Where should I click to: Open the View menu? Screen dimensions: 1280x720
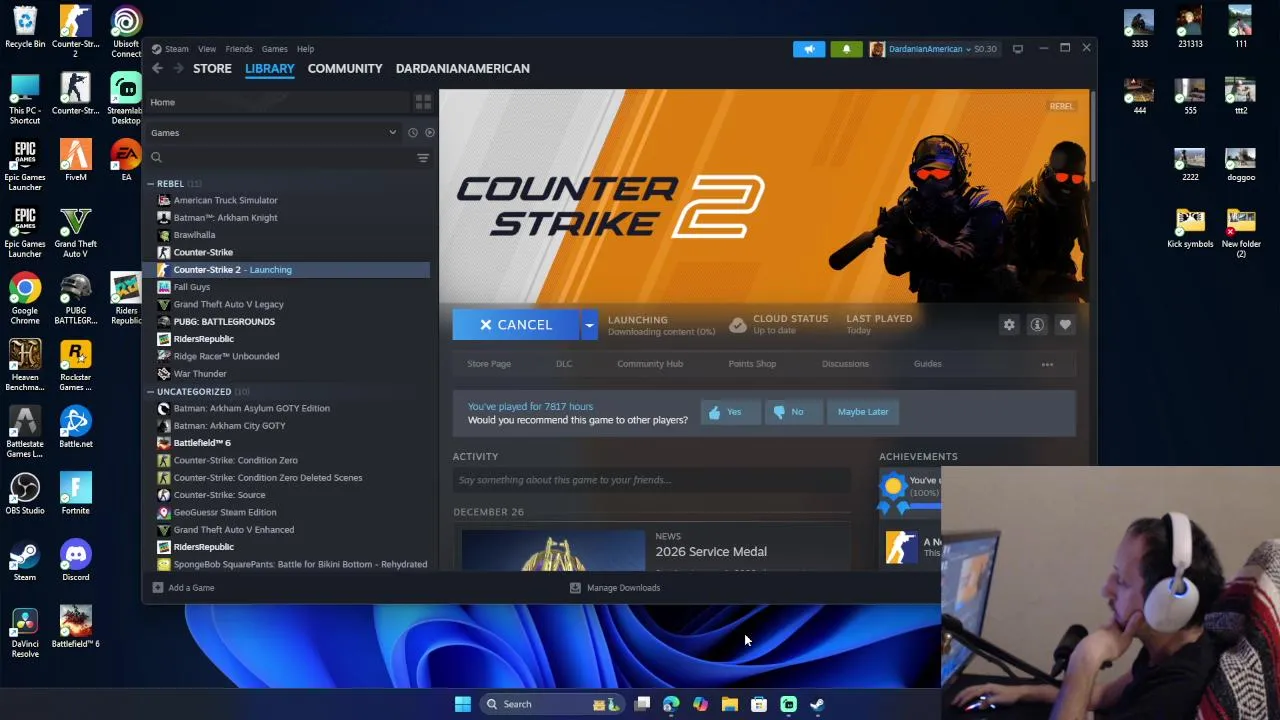(x=206, y=49)
